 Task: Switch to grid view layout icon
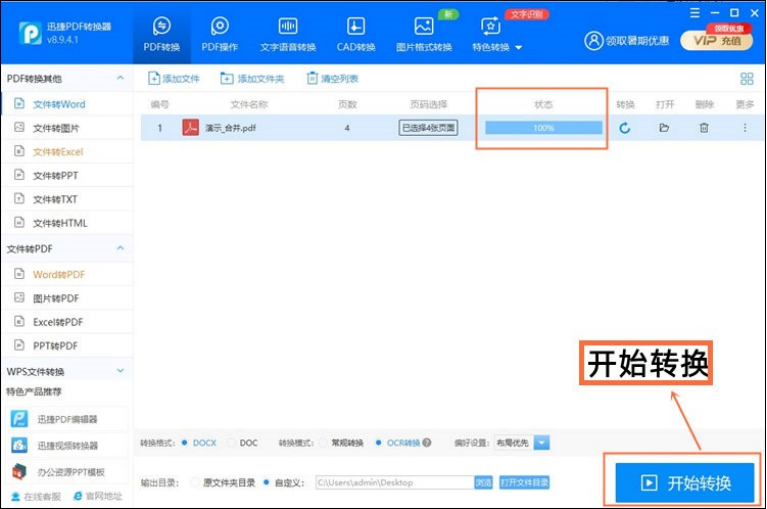pyautogui.click(x=746, y=79)
